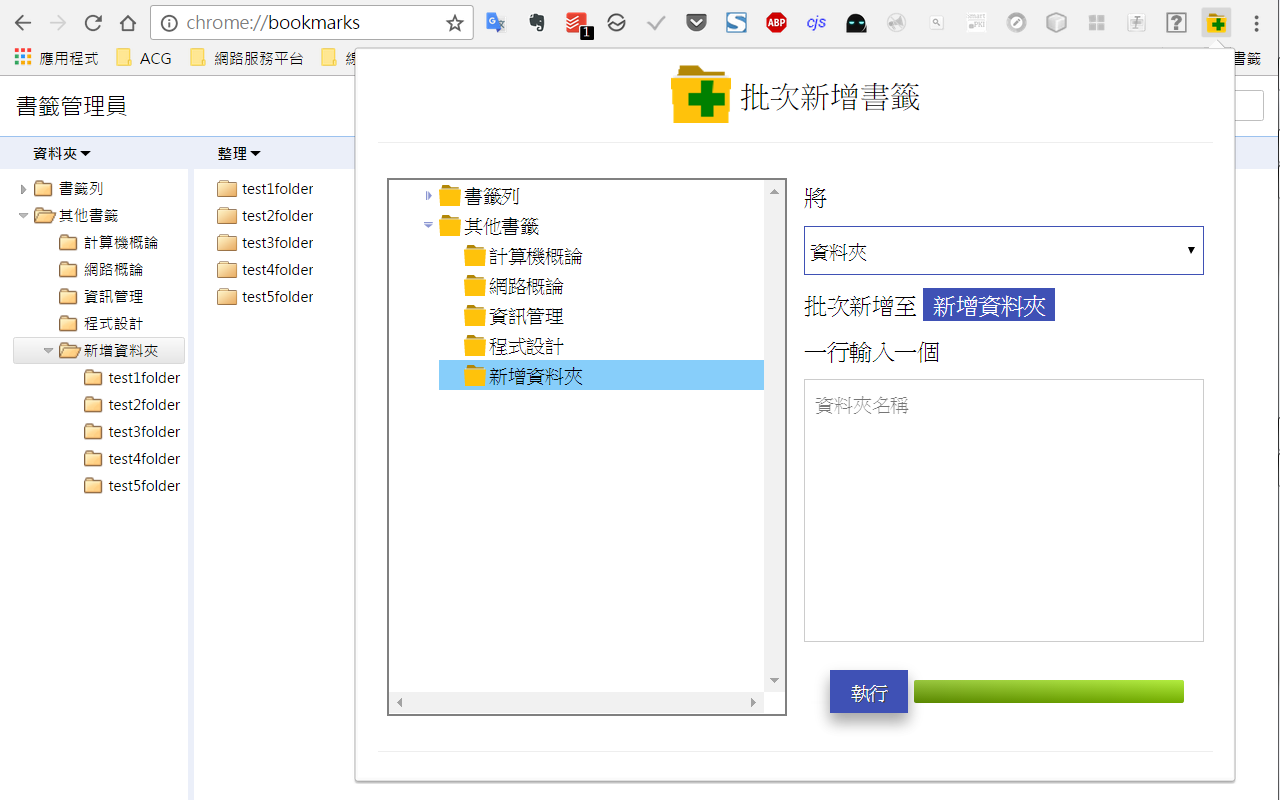Choose 程式設計 folder in popup tree
Viewport: 1280px width, 800px height.
(x=514, y=346)
